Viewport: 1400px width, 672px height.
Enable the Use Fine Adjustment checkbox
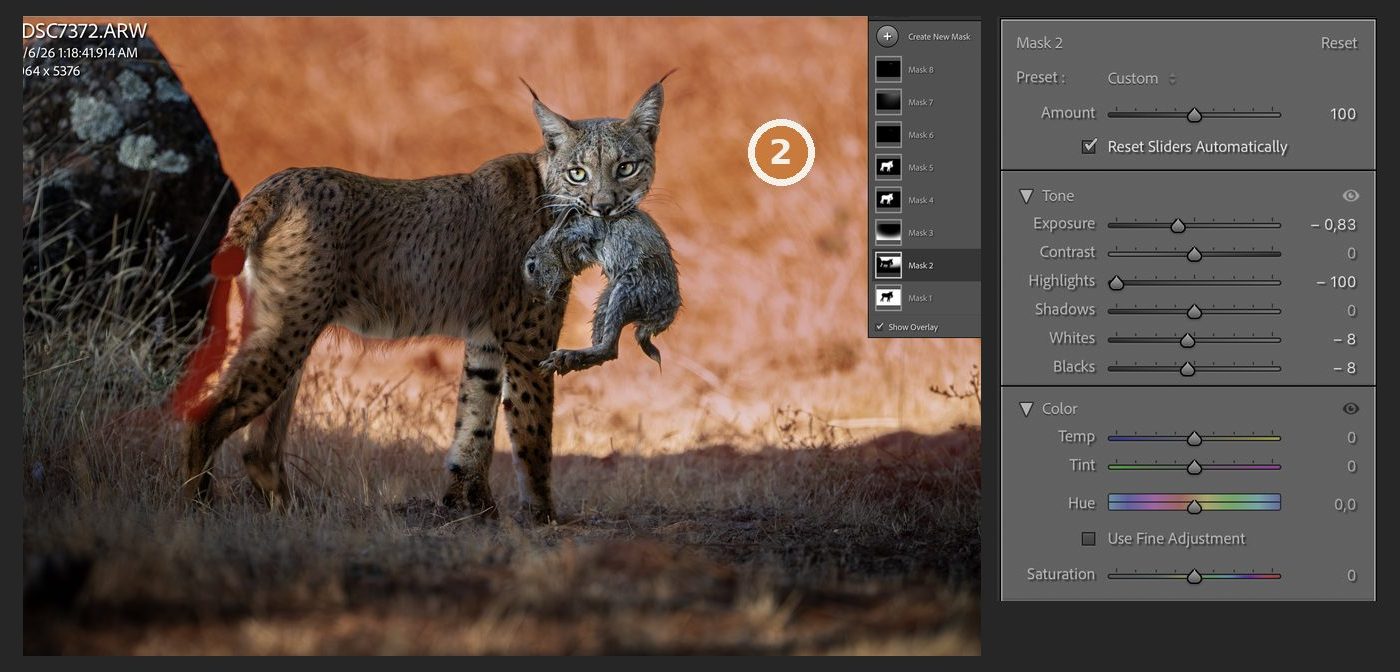pos(1089,539)
